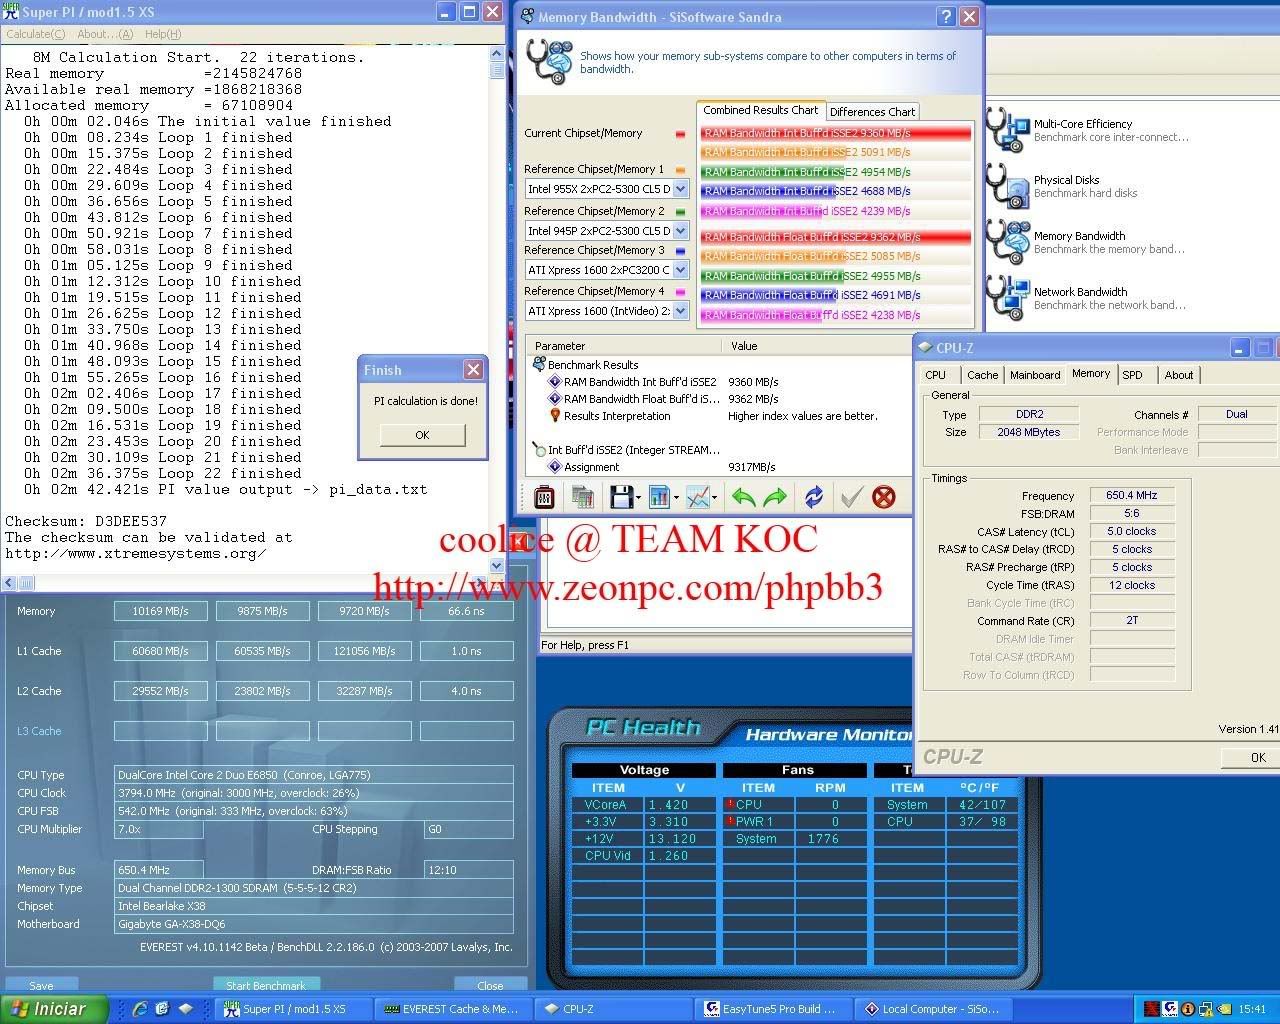Open the bar chart dropdown arrow in Sandra
The image size is (1280, 1024).
click(x=675, y=497)
